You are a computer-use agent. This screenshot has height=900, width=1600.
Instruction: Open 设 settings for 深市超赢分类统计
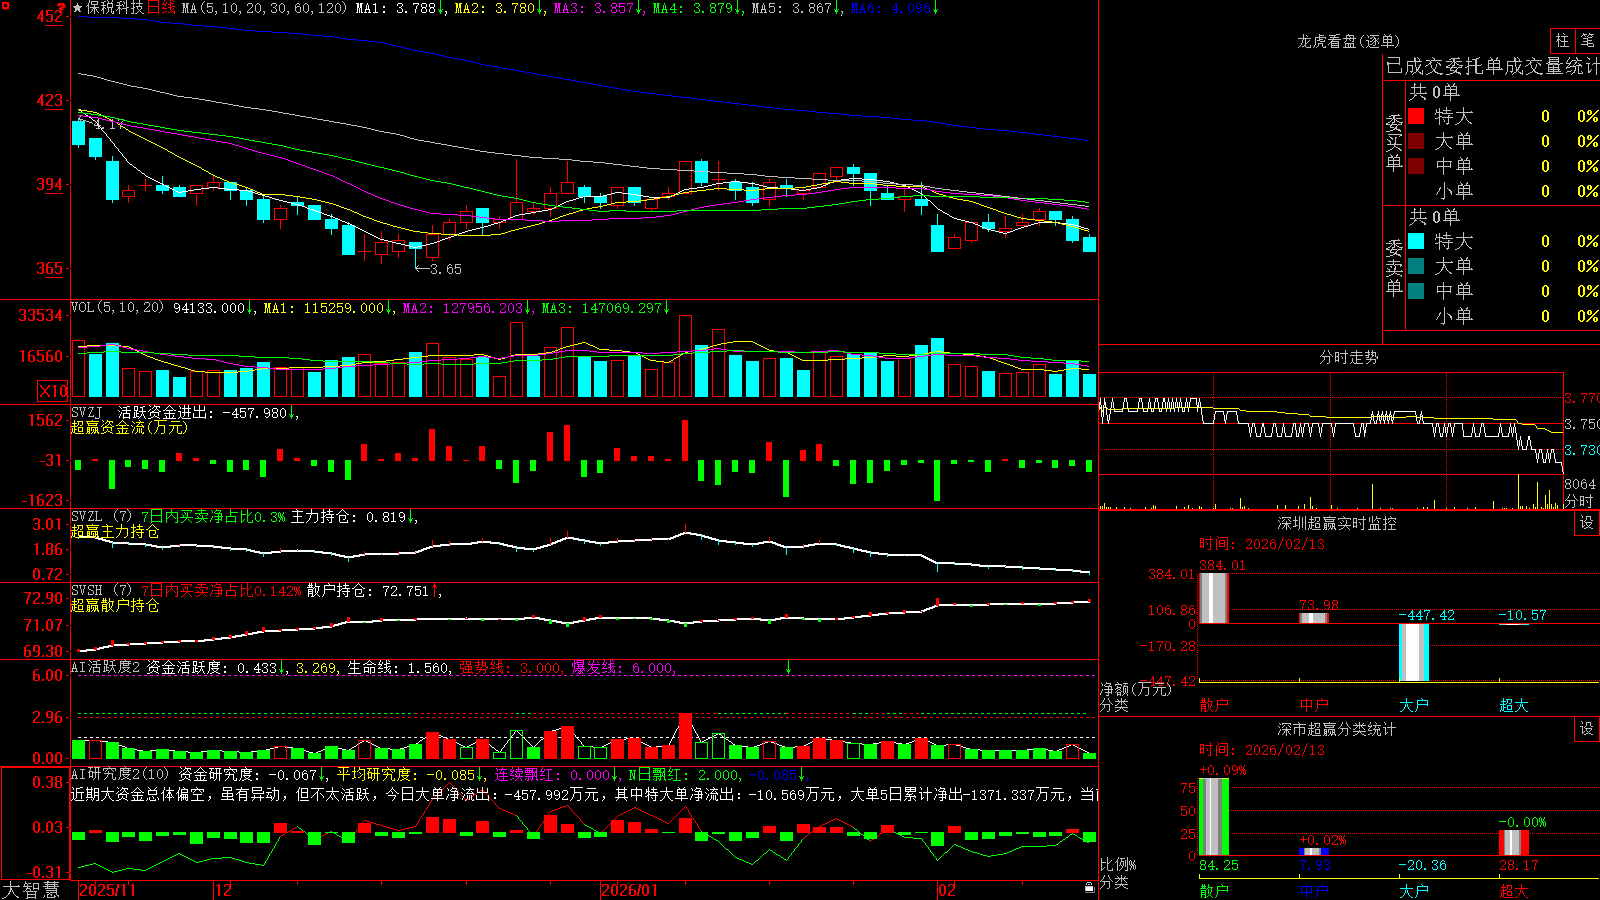point(1587,729)
